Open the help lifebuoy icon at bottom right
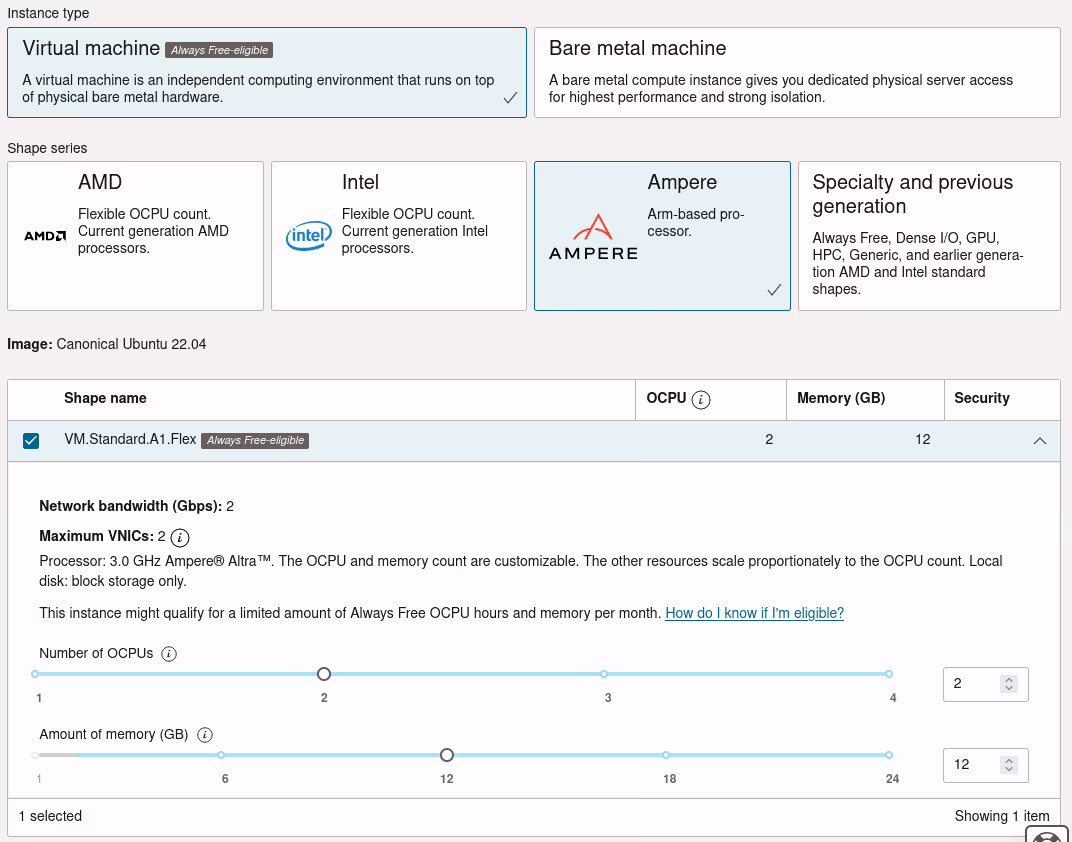This screenshot has height=842, width=1072. coord(1047,836)
